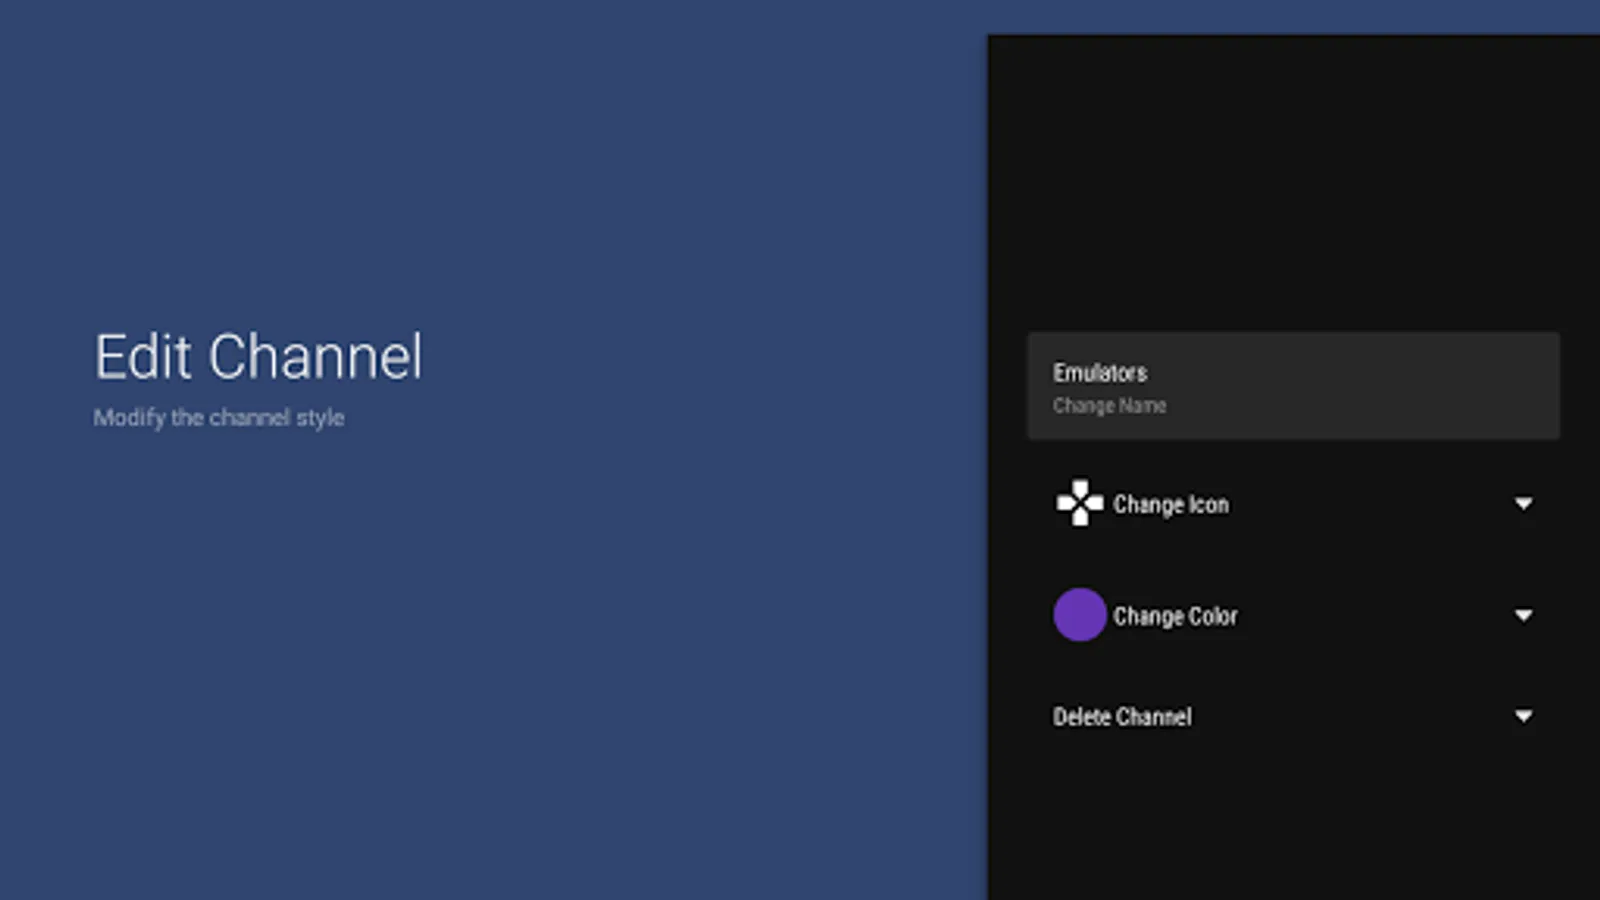Open the Change Icon option
The image size is (1600, 900).
click(1293, 504)
